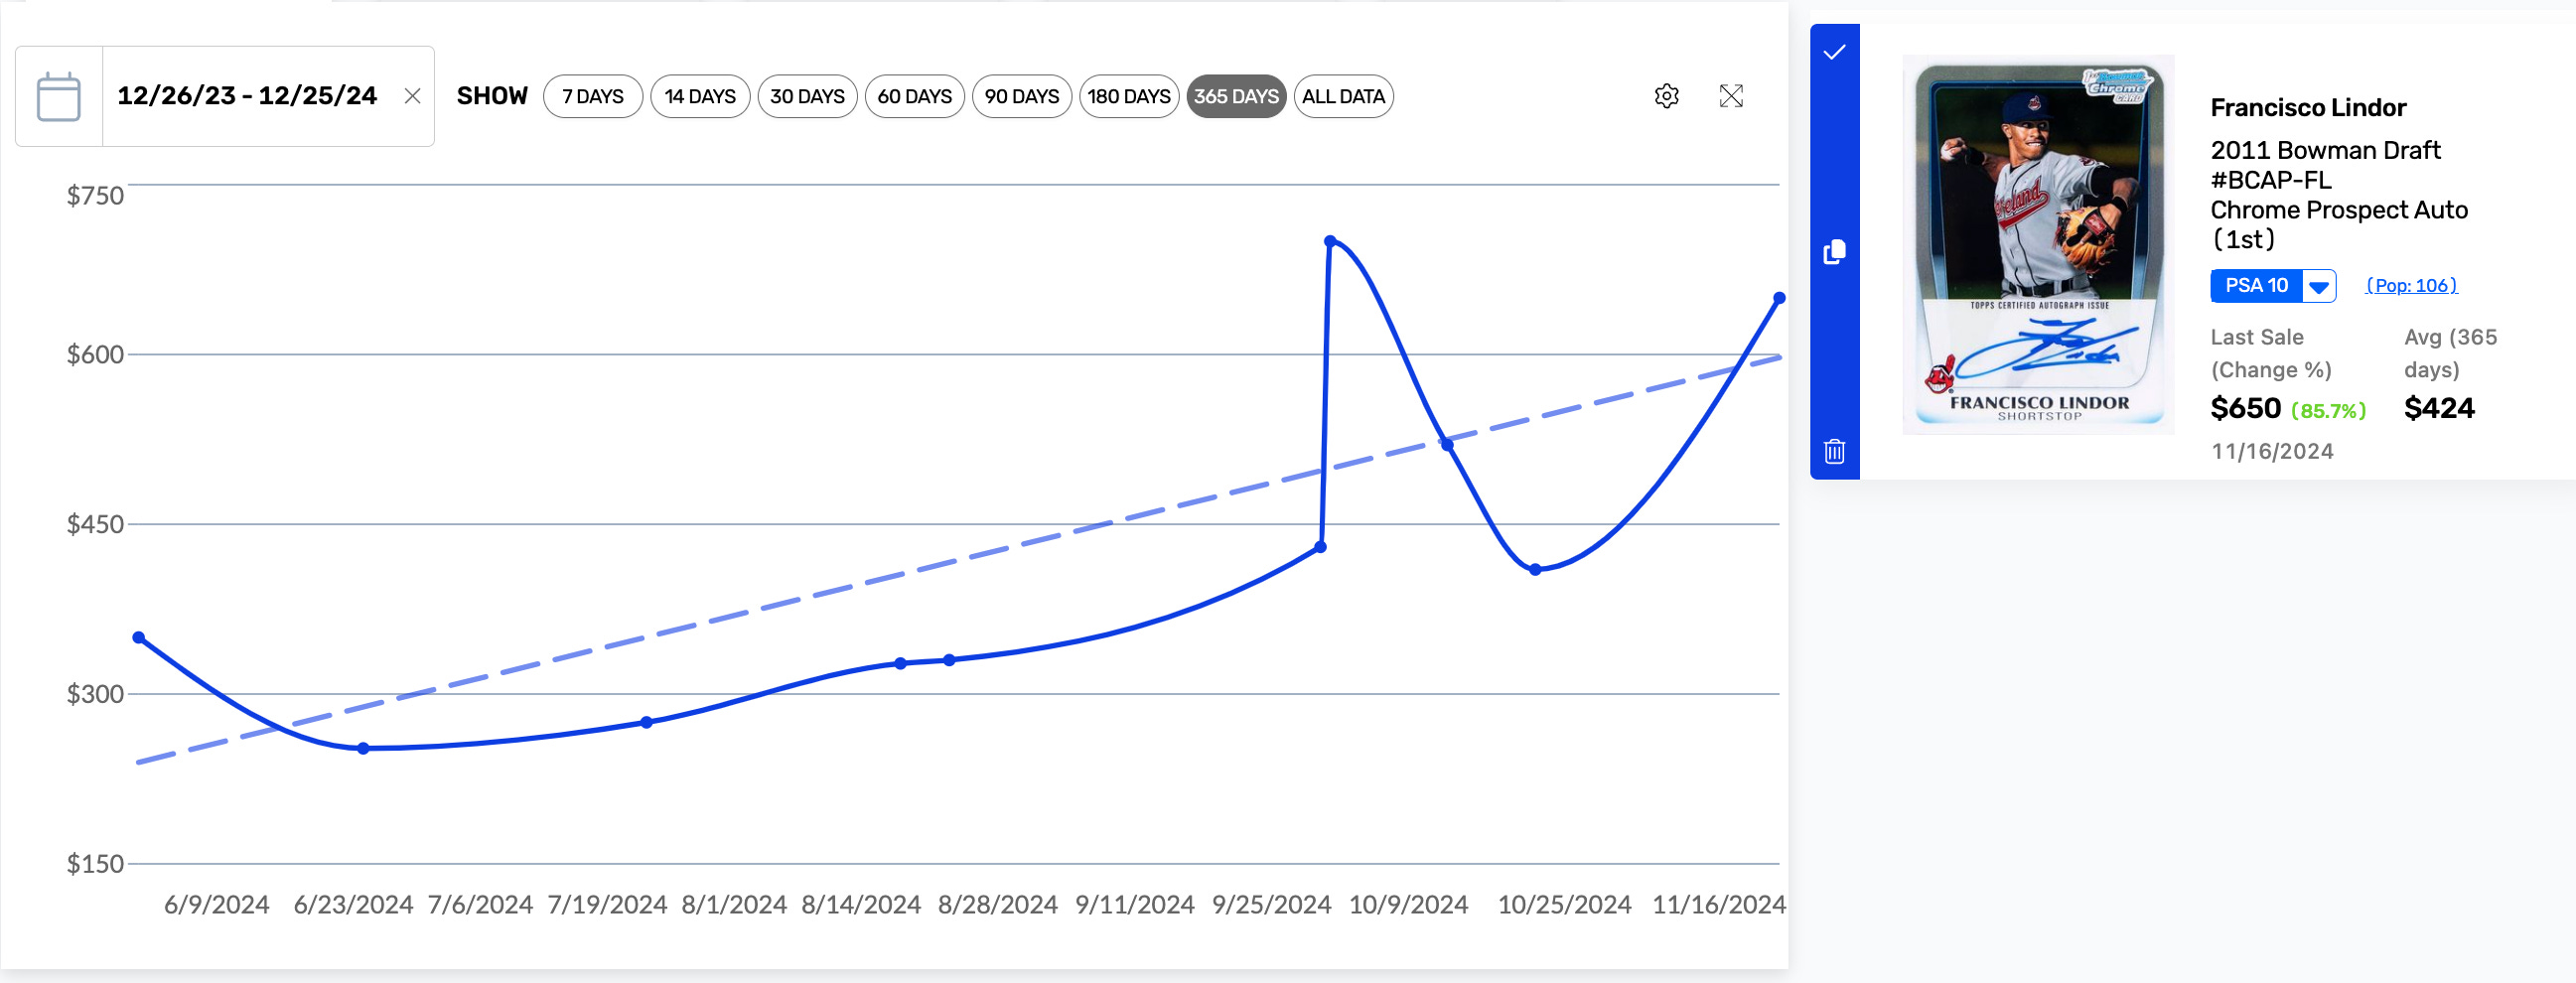Click the 11/16/2024 last sale date
This screenshot has width=2576, height=983.
2272,452
